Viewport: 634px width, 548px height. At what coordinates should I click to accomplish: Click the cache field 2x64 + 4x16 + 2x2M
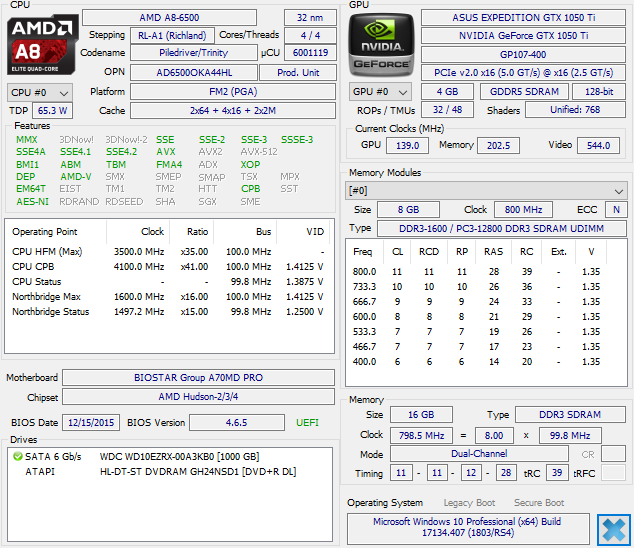233,110
